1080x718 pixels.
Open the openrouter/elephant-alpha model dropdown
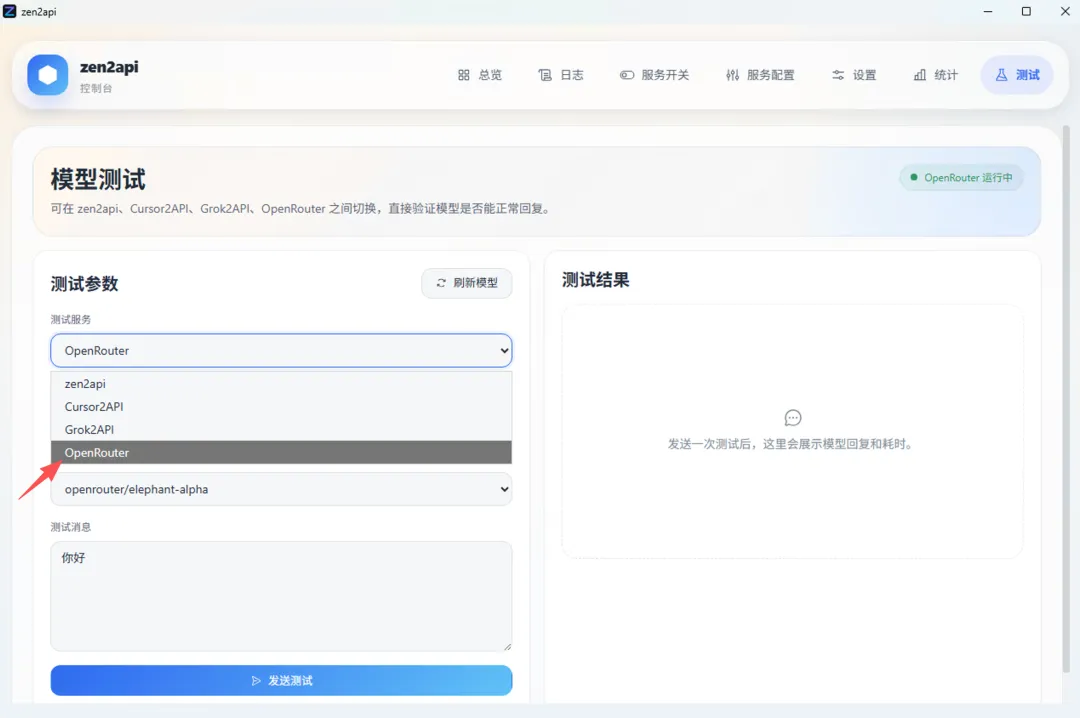pyautogui.click(x=281, y=489)
